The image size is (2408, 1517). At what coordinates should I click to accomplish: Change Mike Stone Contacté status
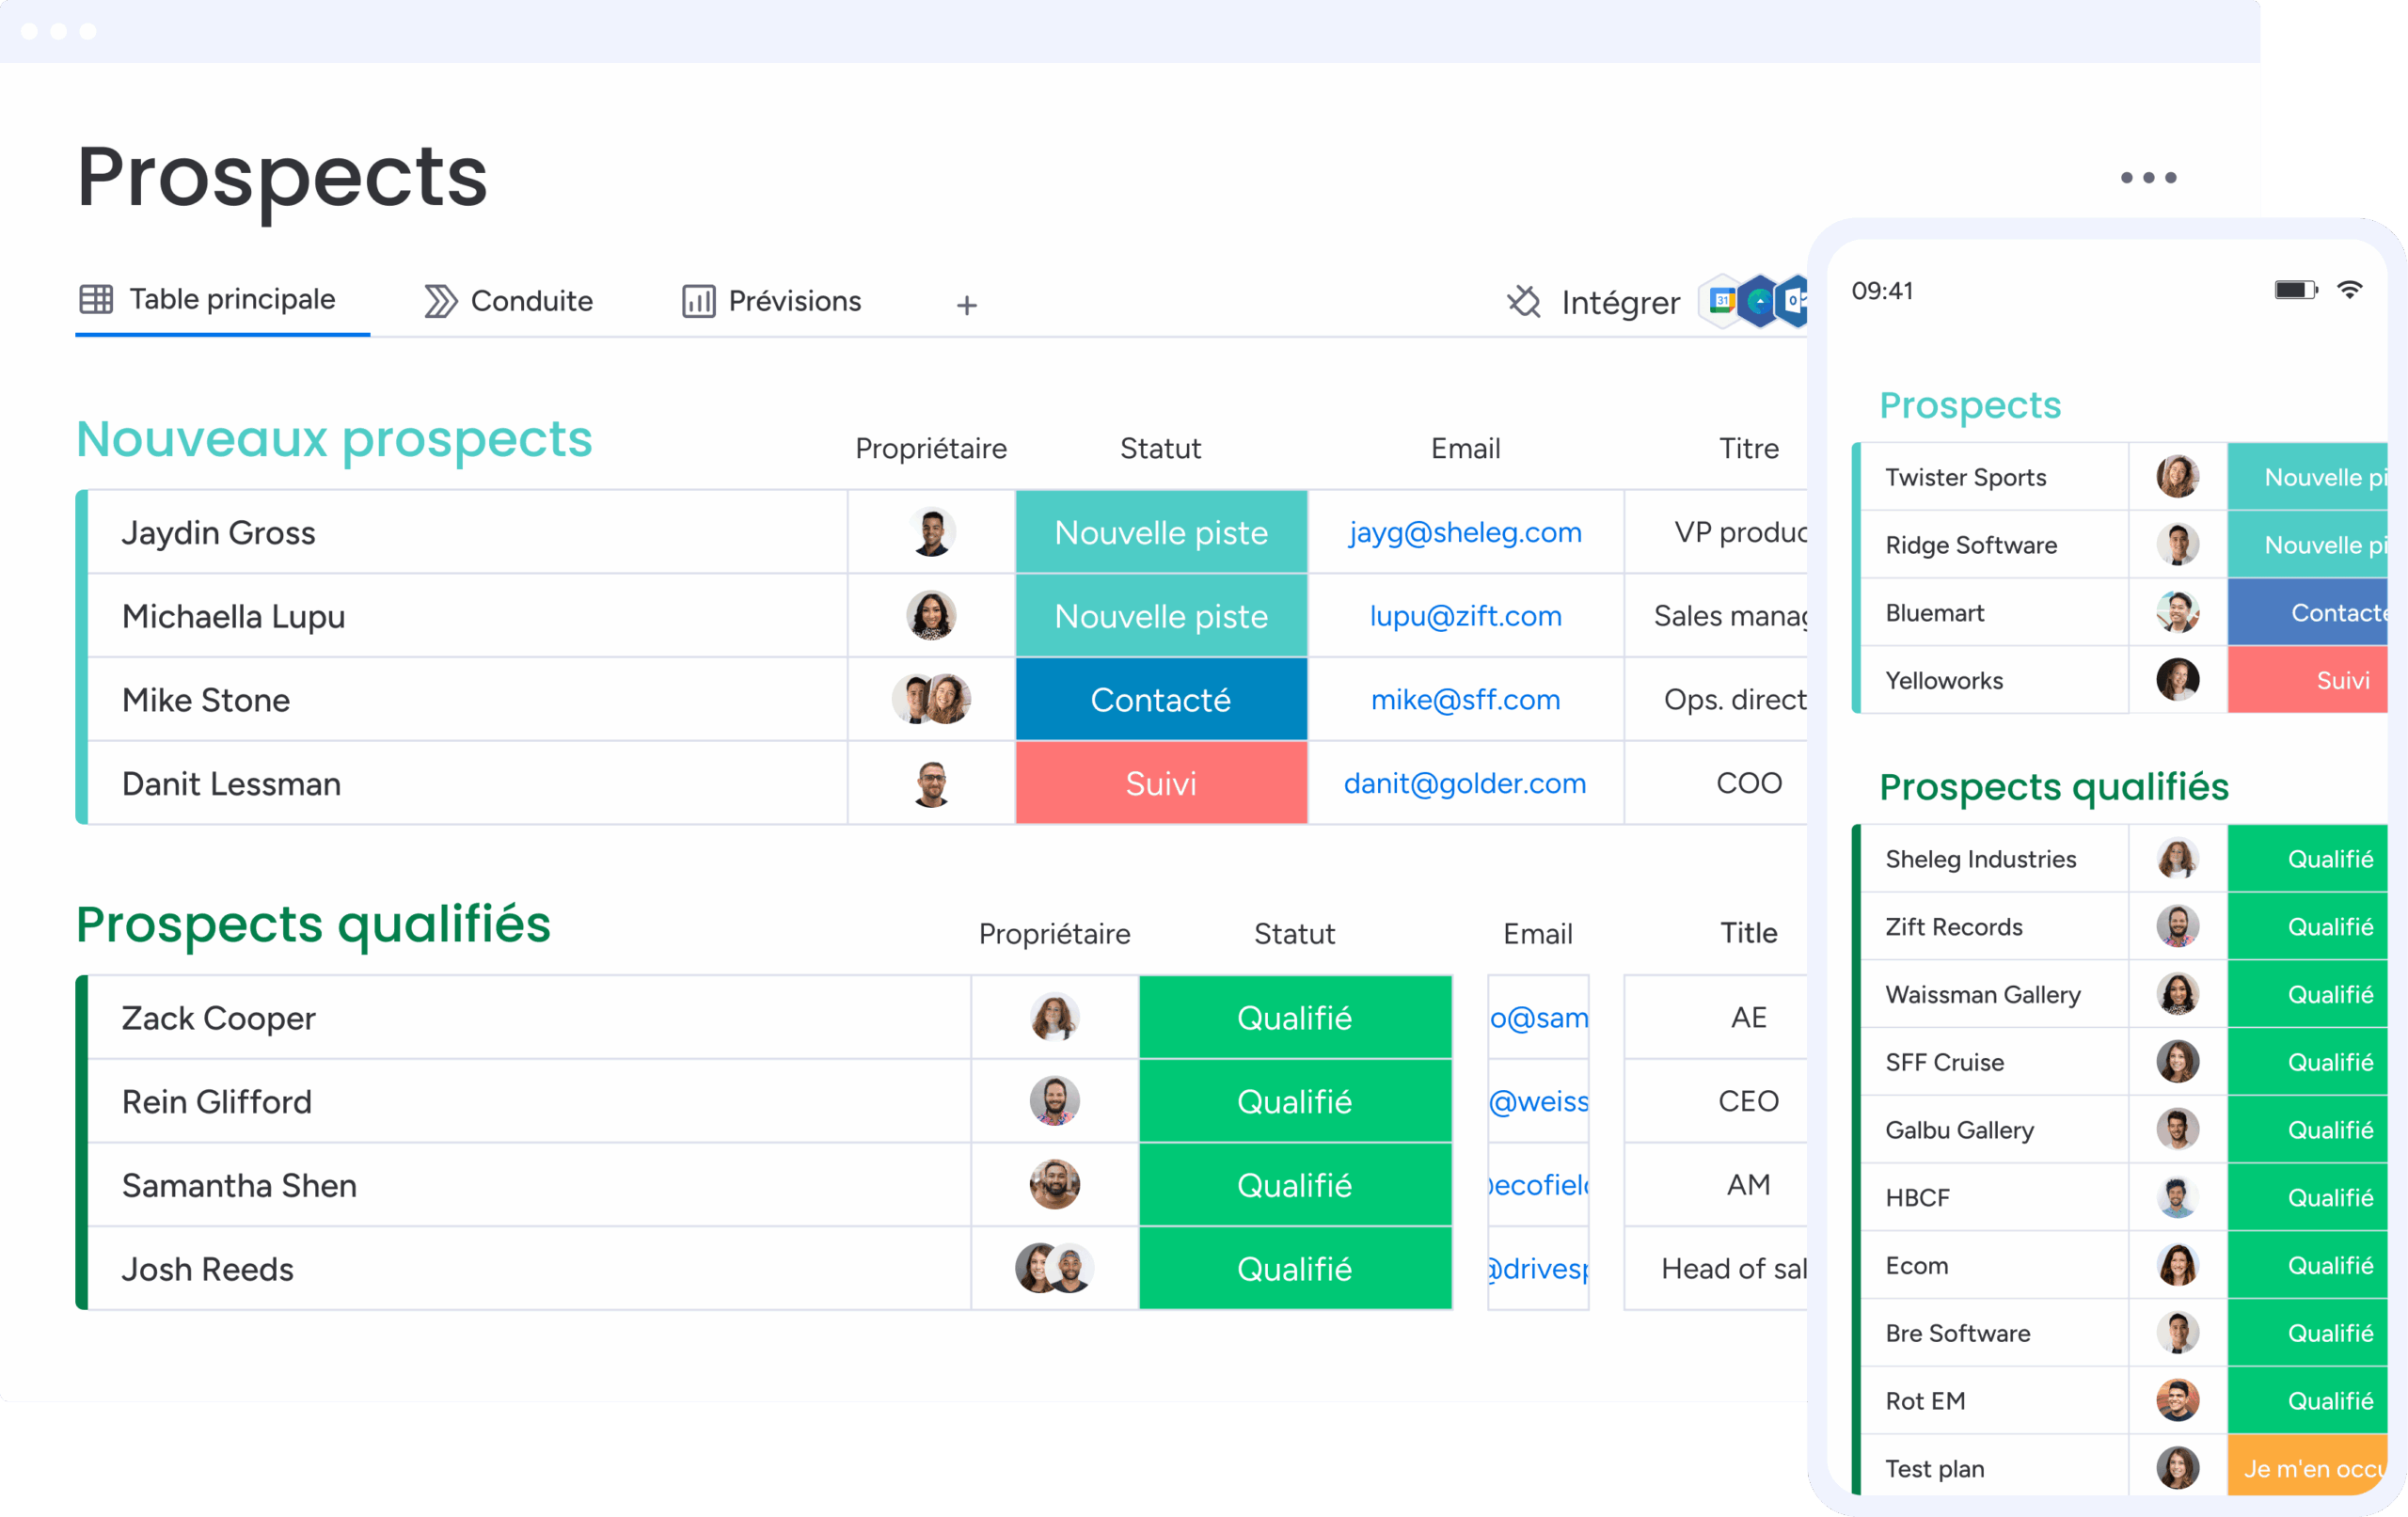click(1161, 699)
